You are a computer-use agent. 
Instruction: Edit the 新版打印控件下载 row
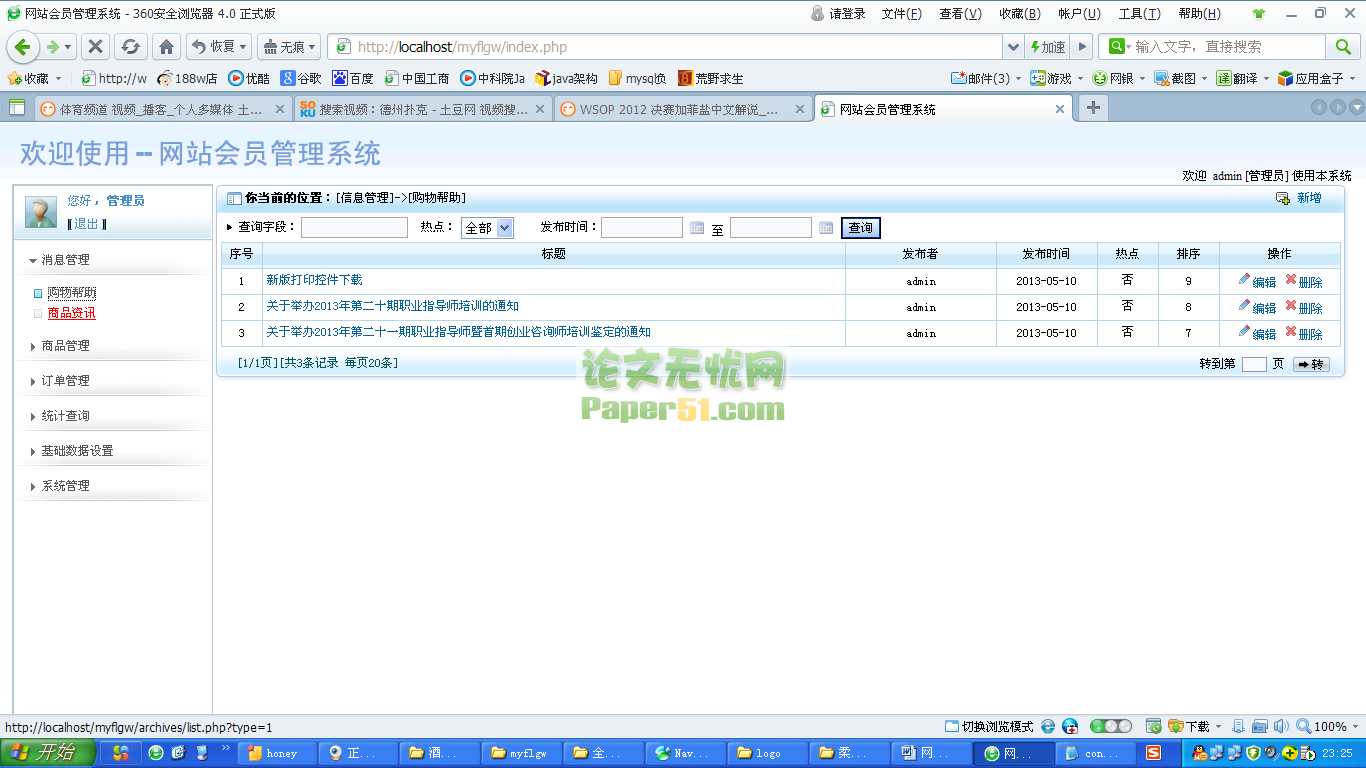(x=1257, y=281)
